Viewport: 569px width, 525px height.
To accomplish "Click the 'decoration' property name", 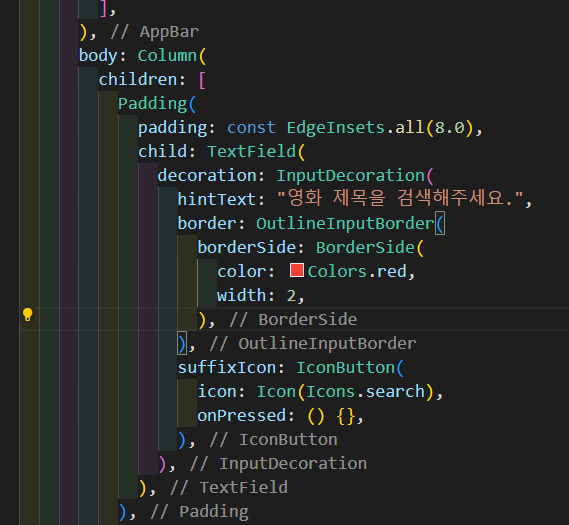I will point(207,176).
